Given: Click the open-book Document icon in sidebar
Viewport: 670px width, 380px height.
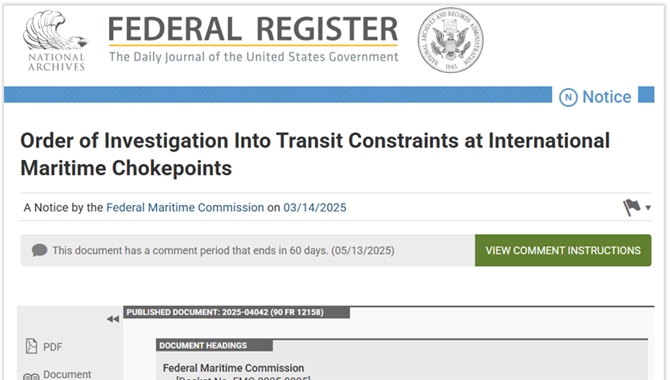Looking at the screenshot, I should coord(31,376).
